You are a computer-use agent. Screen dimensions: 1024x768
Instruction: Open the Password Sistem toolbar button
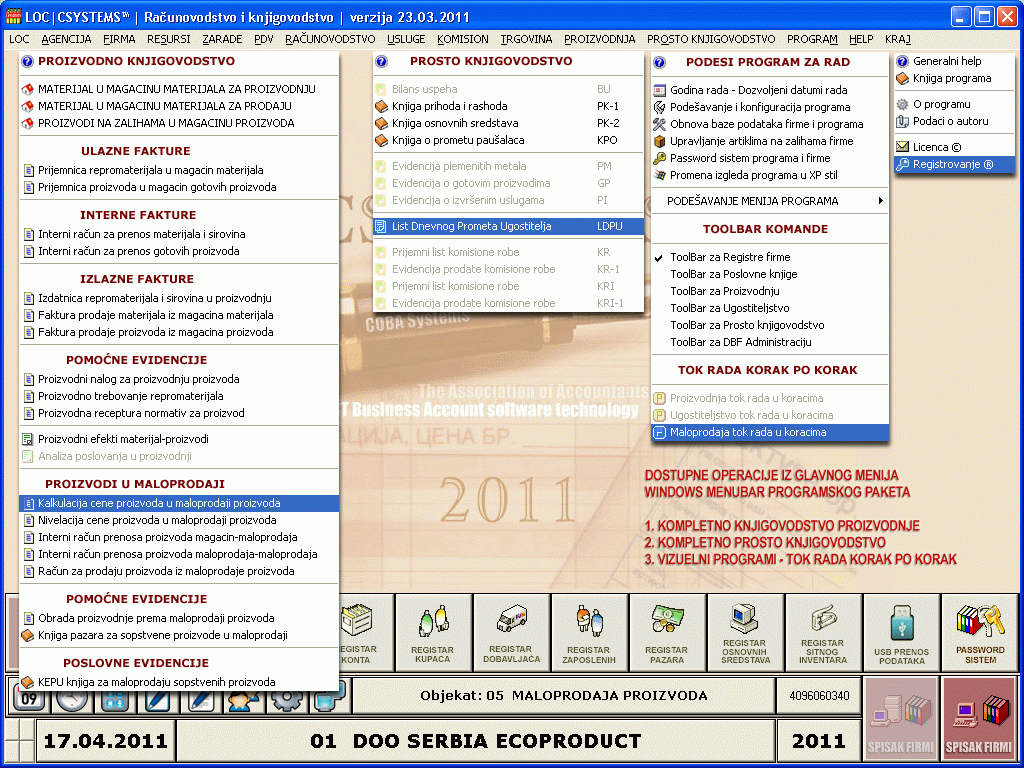pyautogui.click(x=980, y=633)
